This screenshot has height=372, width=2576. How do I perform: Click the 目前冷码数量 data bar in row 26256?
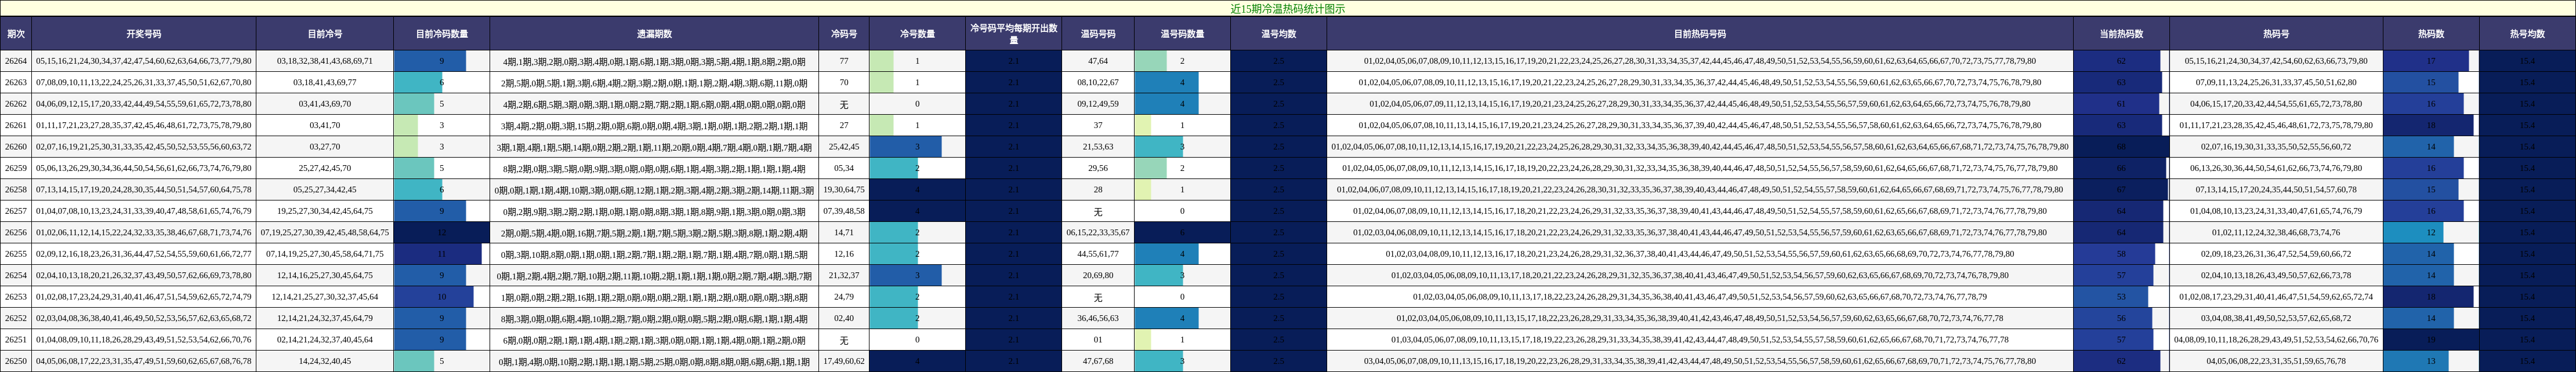pos(441,233)
